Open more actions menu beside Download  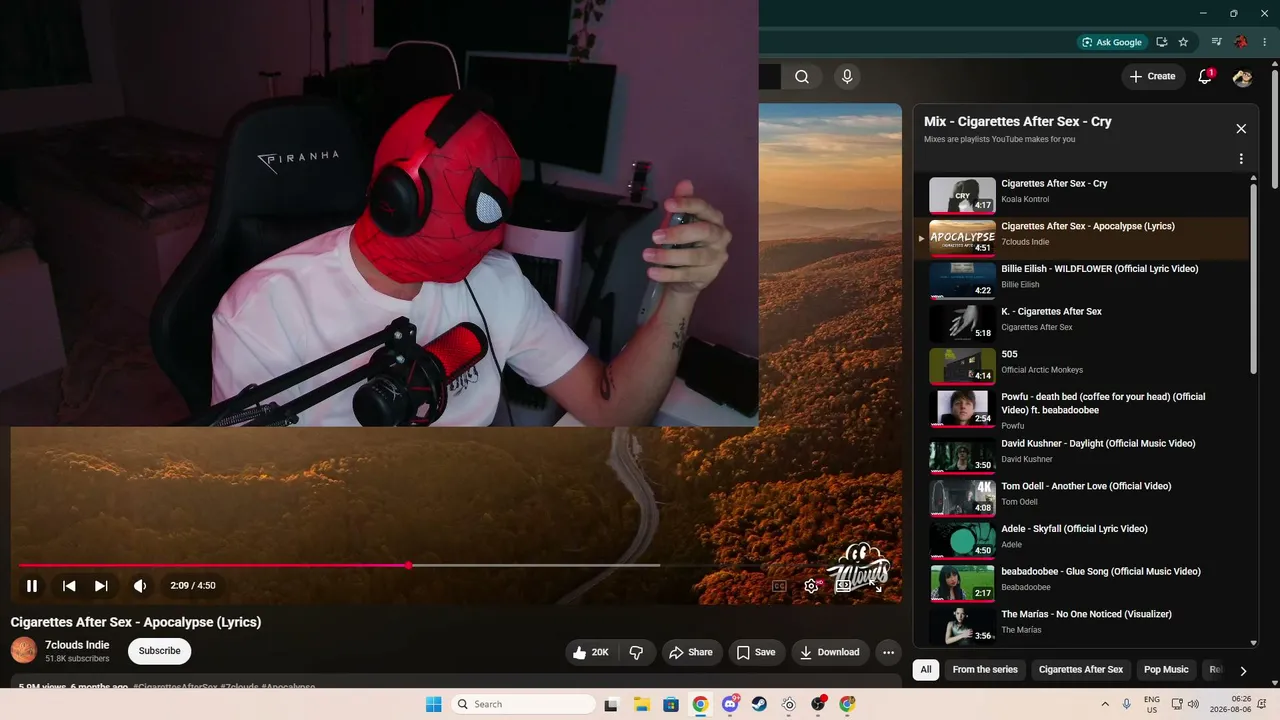888,652
